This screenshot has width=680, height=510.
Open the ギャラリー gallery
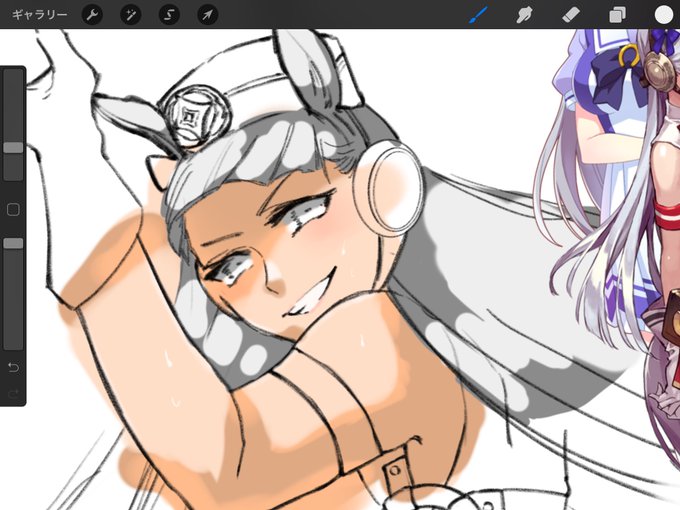click(39, 15)
